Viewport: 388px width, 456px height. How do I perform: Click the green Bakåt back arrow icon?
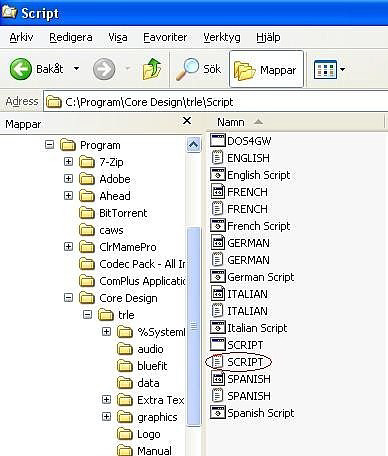[21, 69]
